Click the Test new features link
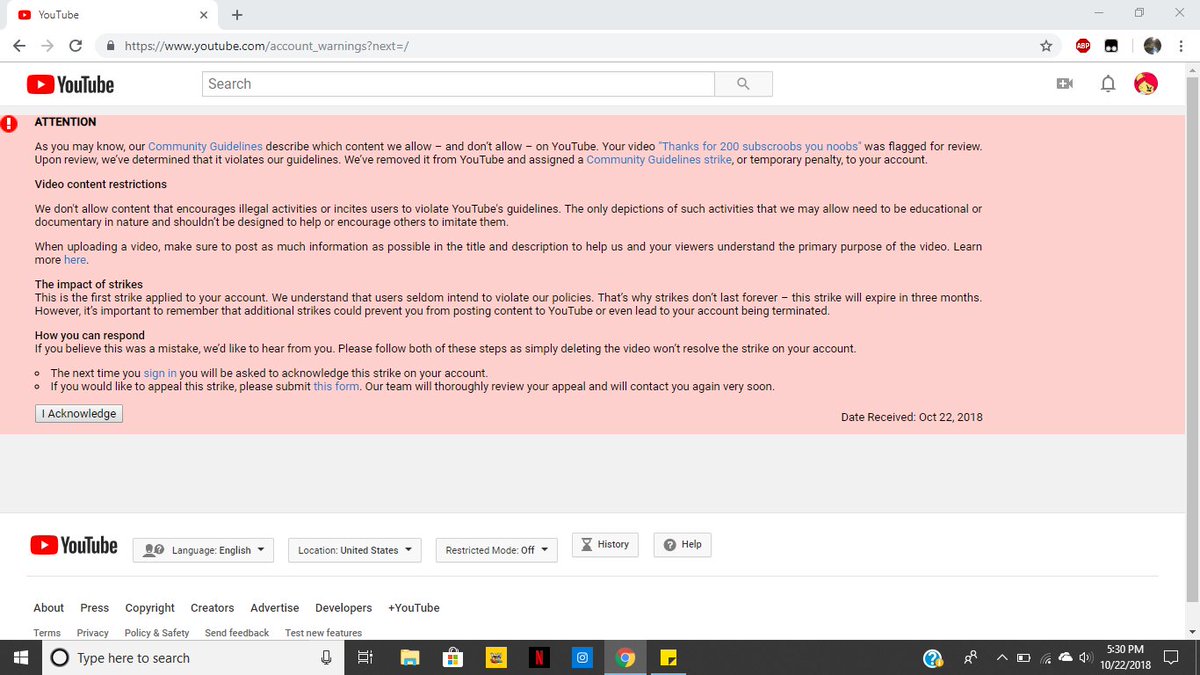 click(323, 633)
